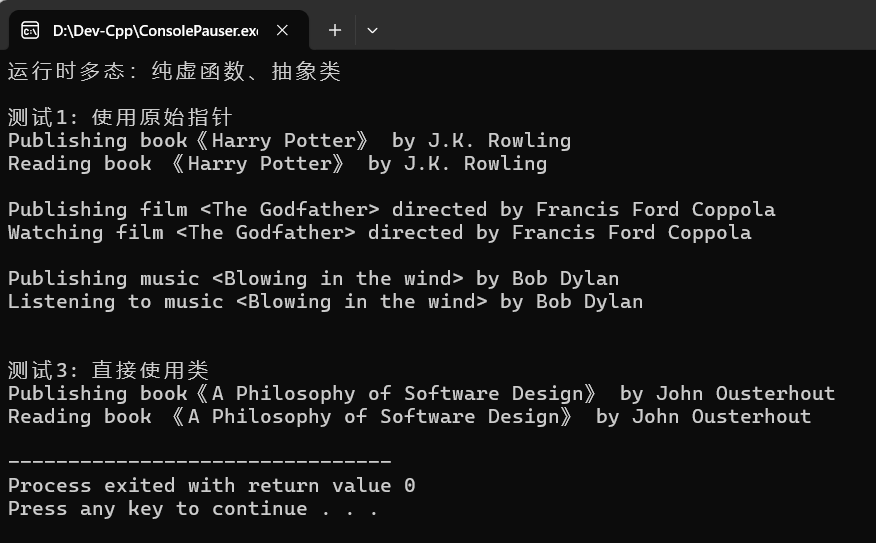Viewport: 876px width, 543px height.
Task: Click 'Process exited with return value 0'
Action: [211, 485]
